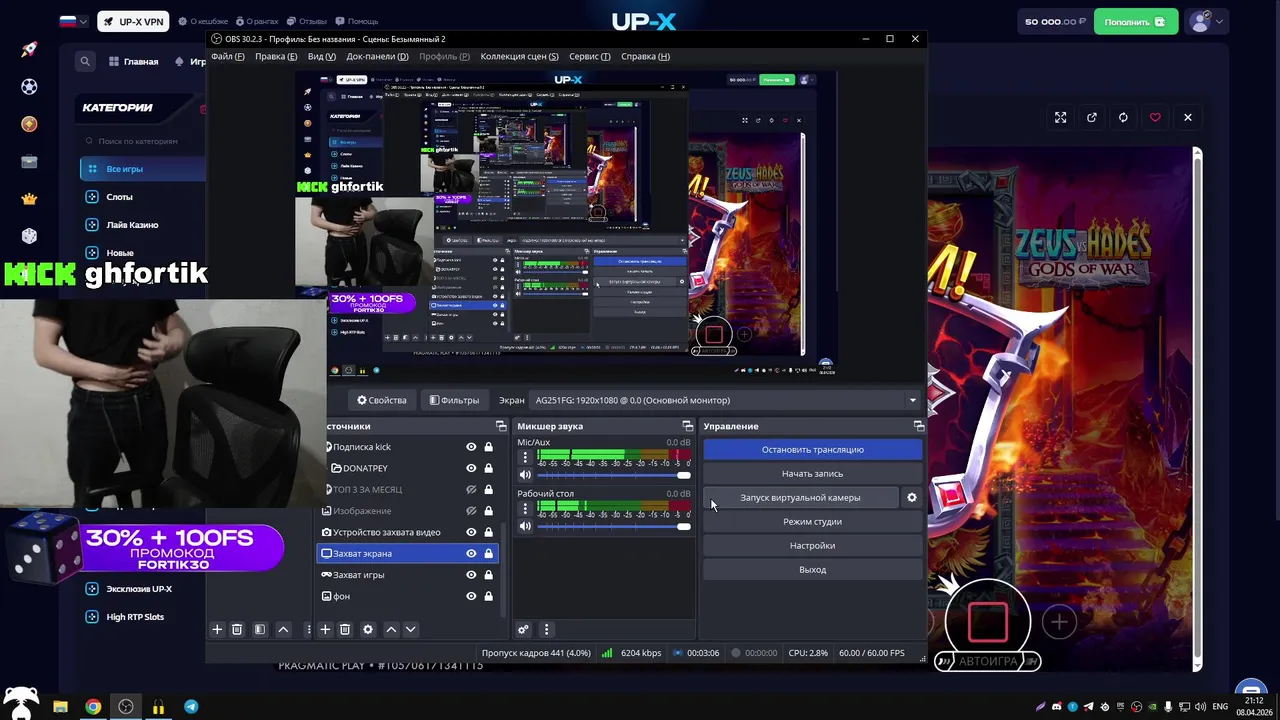The image size is (1280, 720).
Task: Open Telegram from the taskbar
Action: [x=190, y=707]
